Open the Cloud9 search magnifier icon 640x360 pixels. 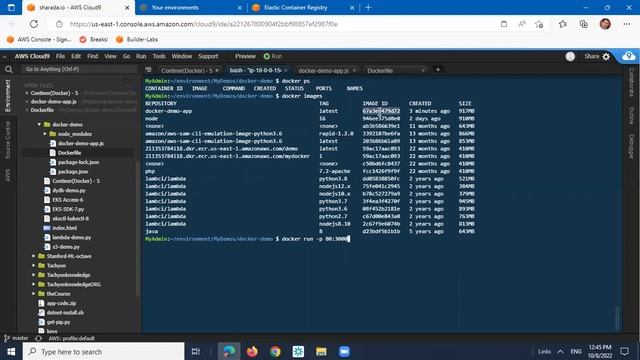point(9,69)
